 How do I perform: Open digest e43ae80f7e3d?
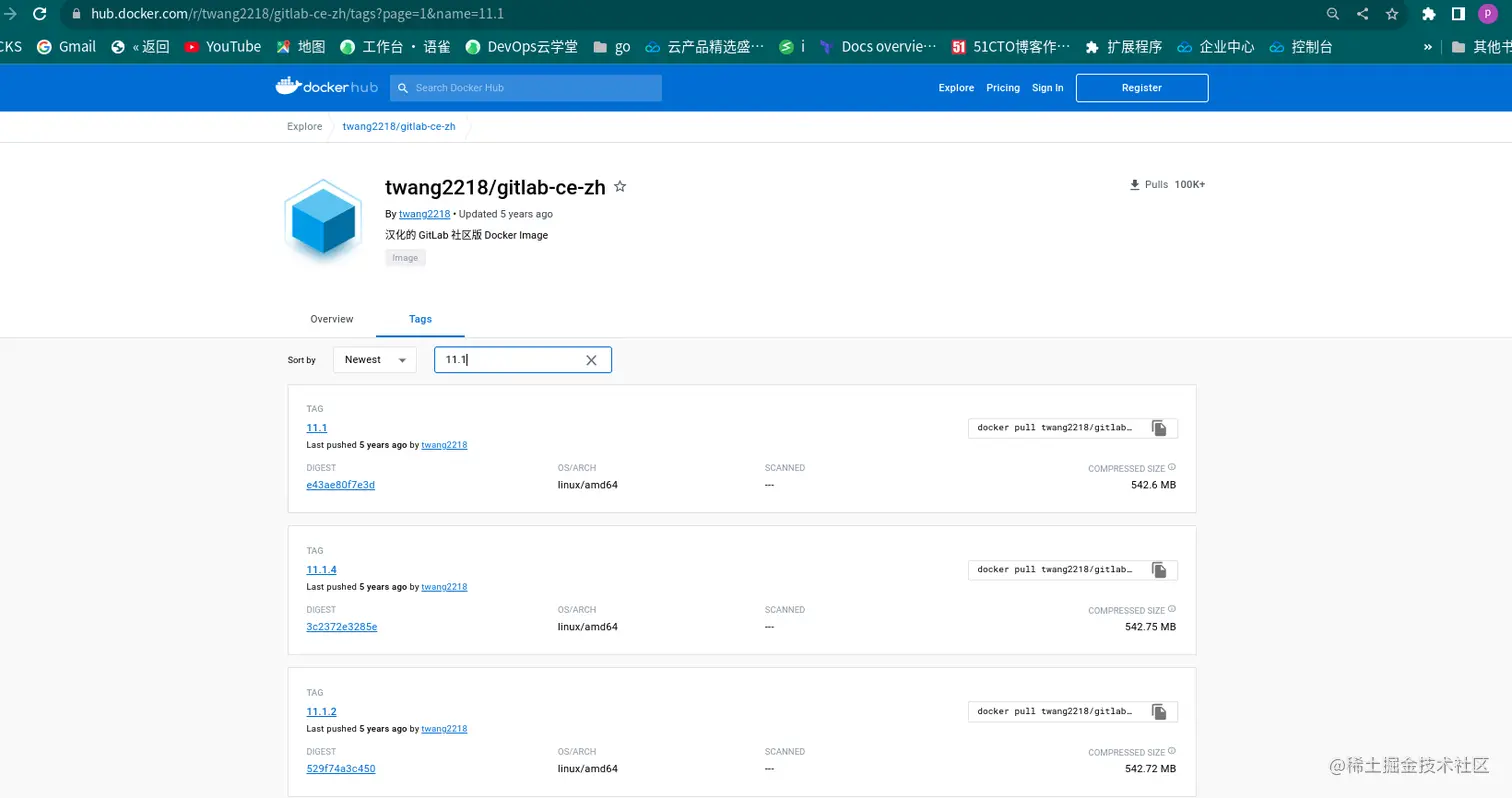341,485
